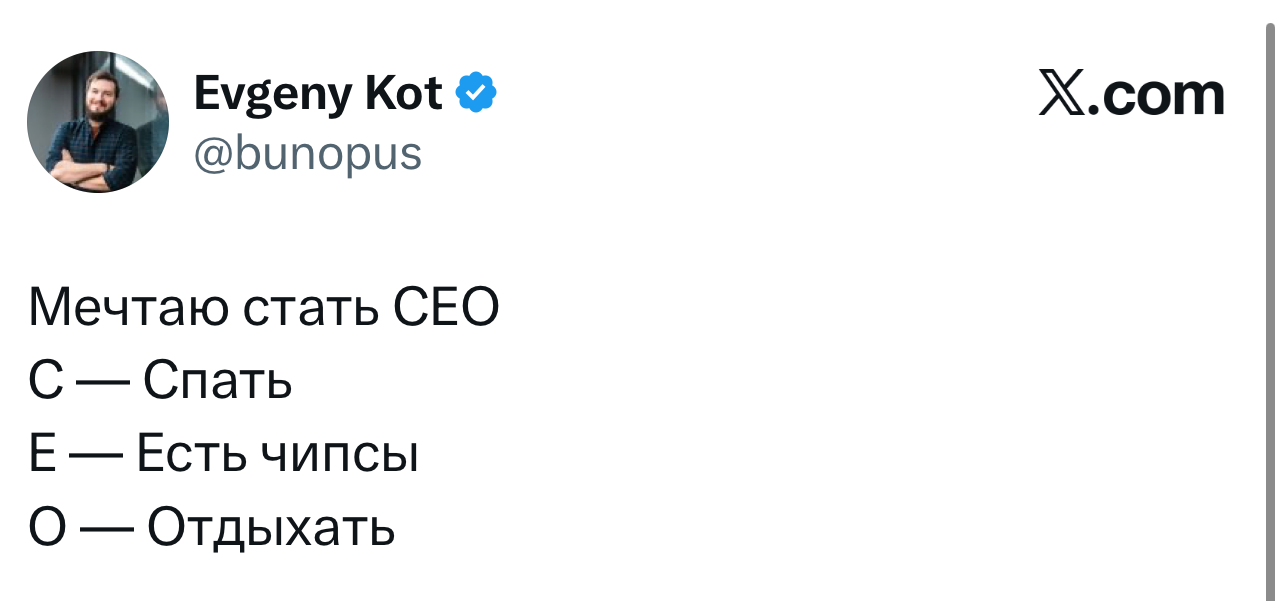1284x601 pixels.
Task: Click the blue verified checkmark badge
Action: click(477, 94)
